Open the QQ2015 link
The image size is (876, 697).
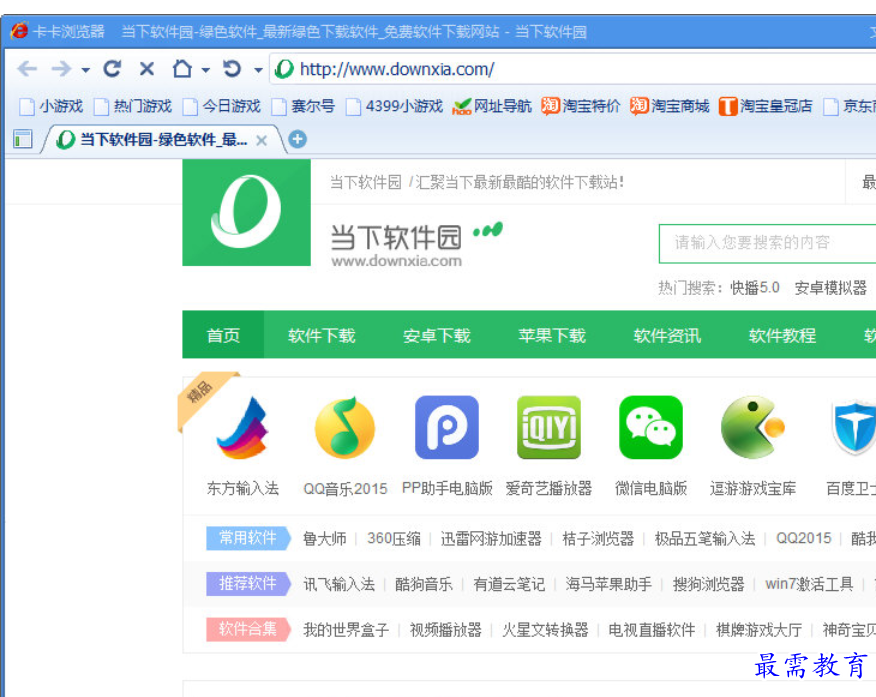(803, 538)
